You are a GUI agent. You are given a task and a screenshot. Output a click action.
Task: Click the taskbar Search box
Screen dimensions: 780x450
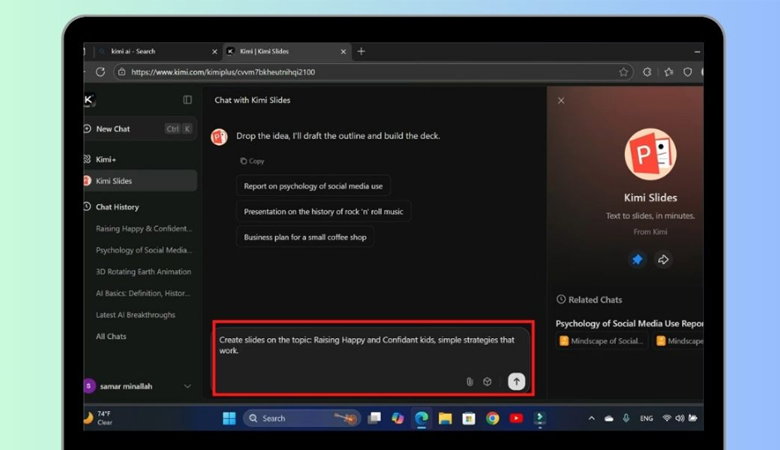tap(301, 418)
